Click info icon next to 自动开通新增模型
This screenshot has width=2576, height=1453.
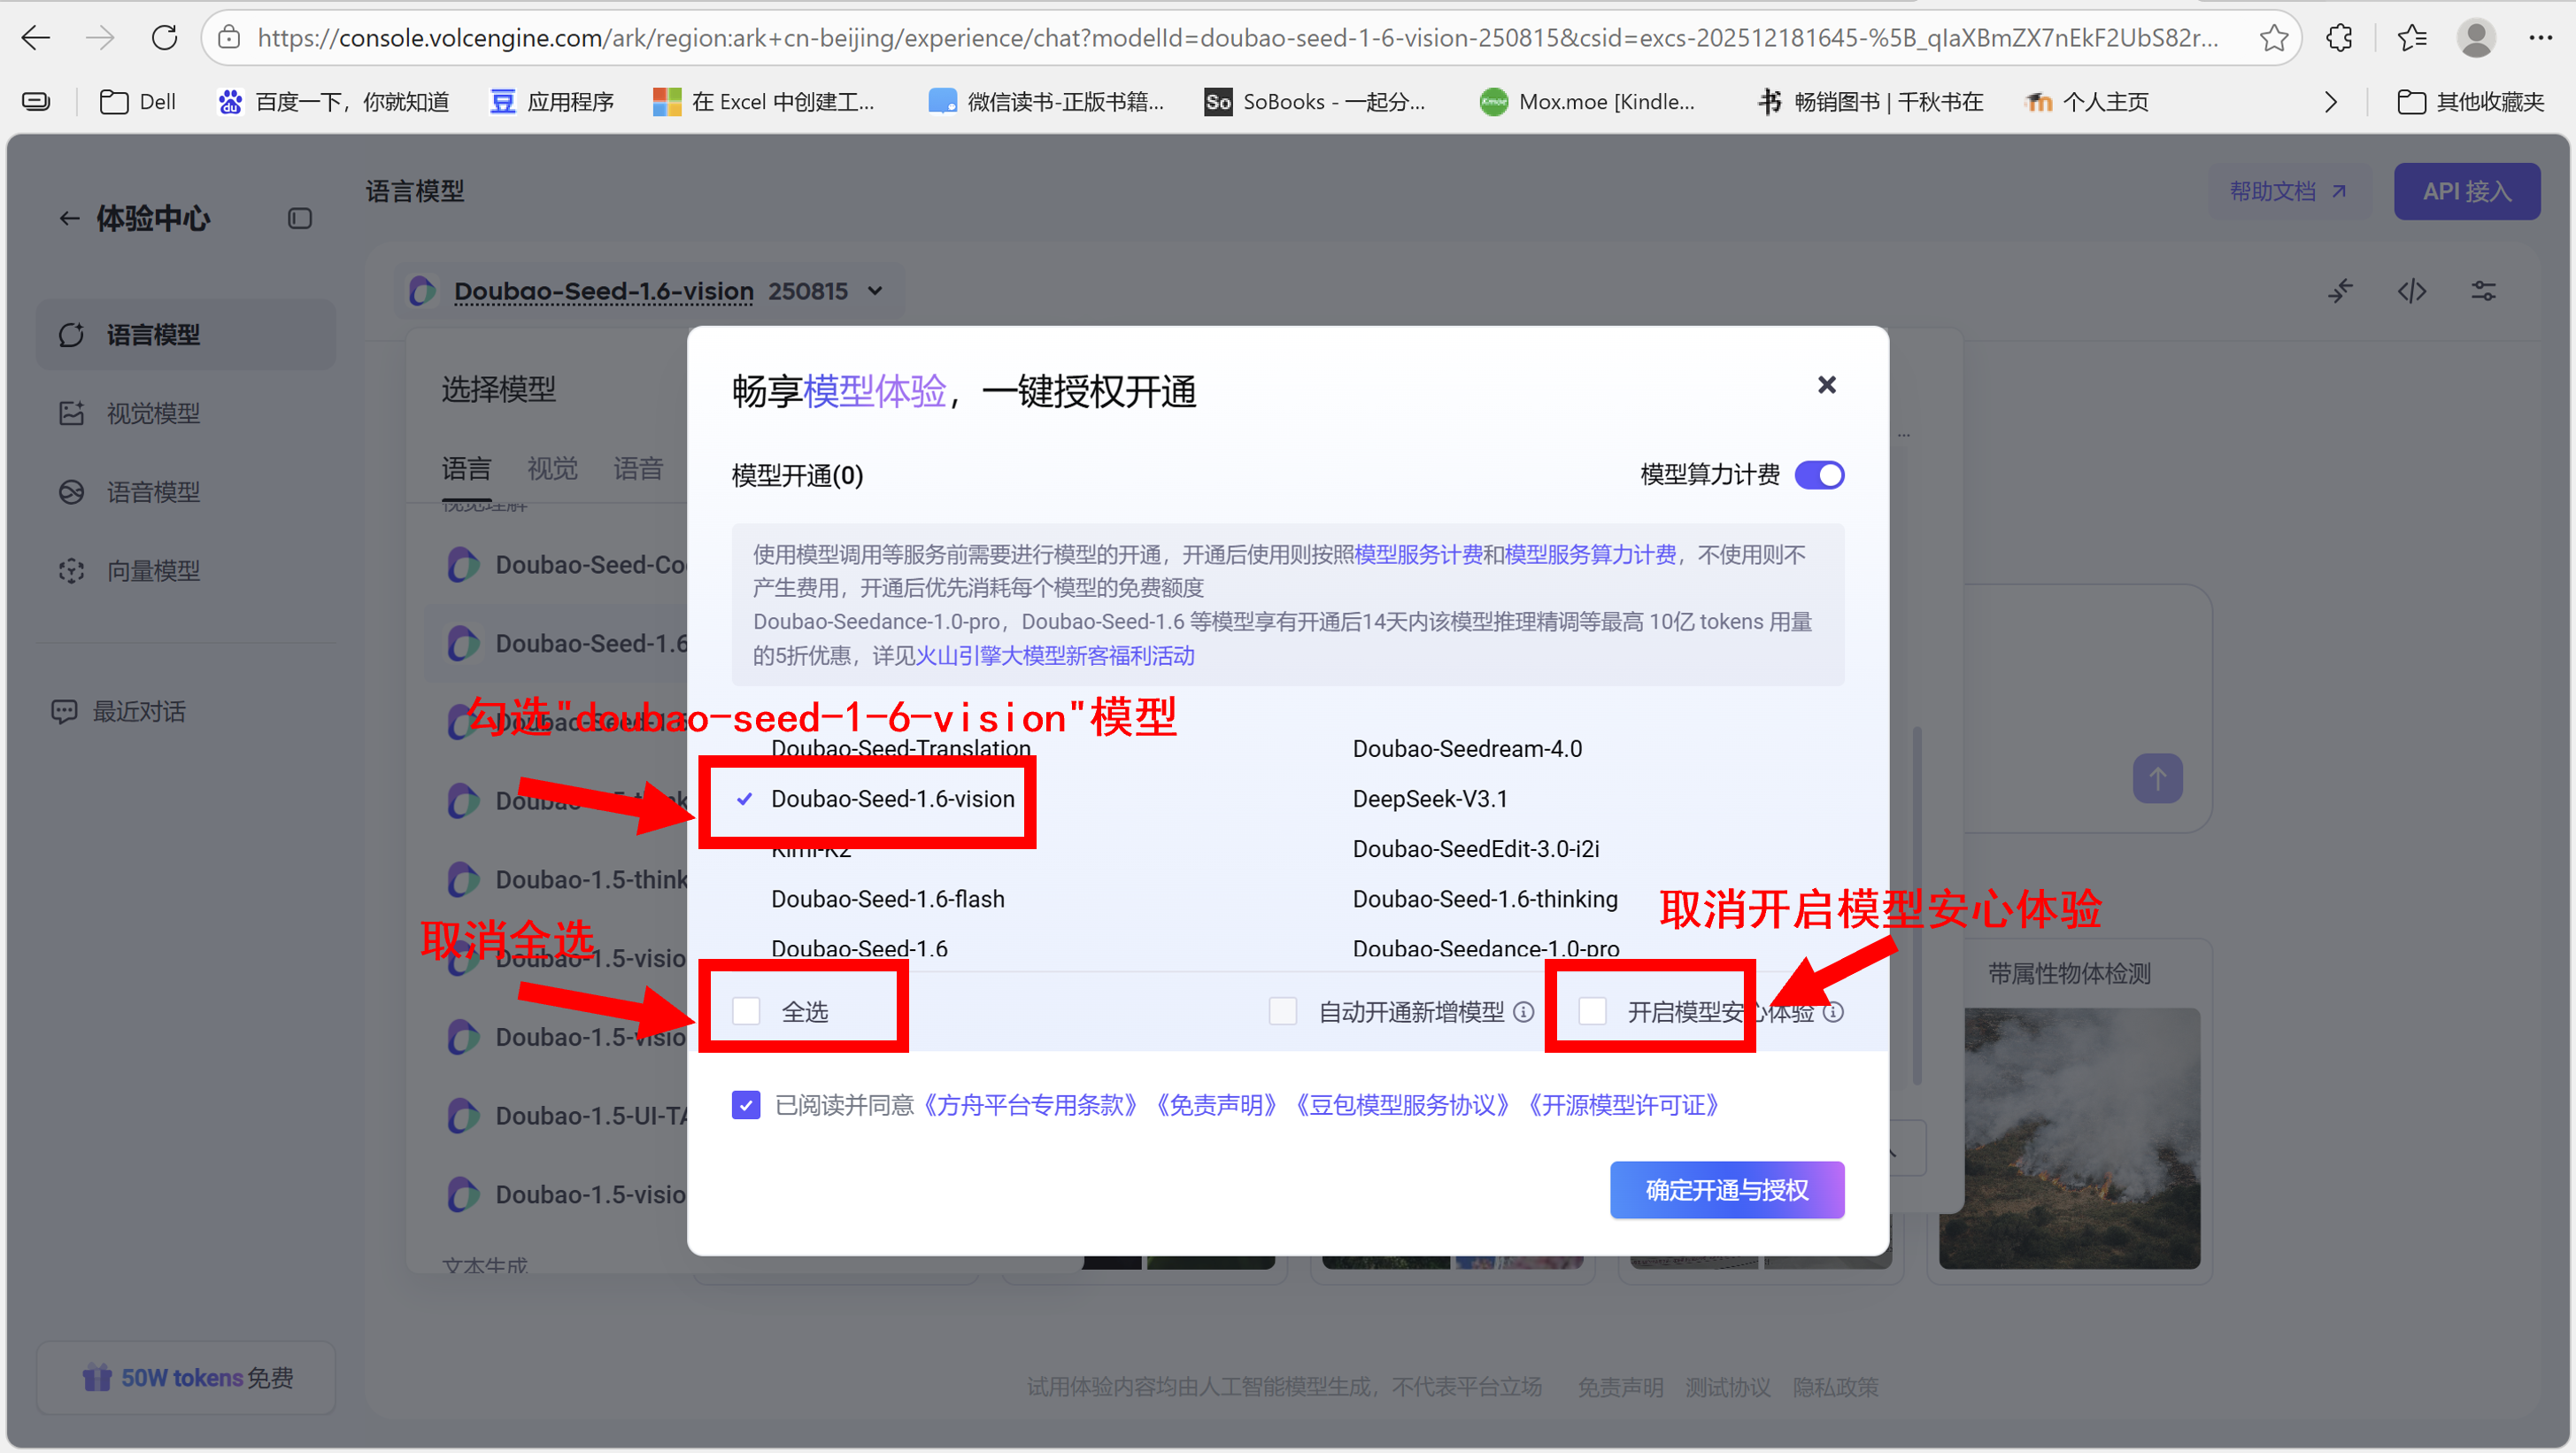1523,1012
